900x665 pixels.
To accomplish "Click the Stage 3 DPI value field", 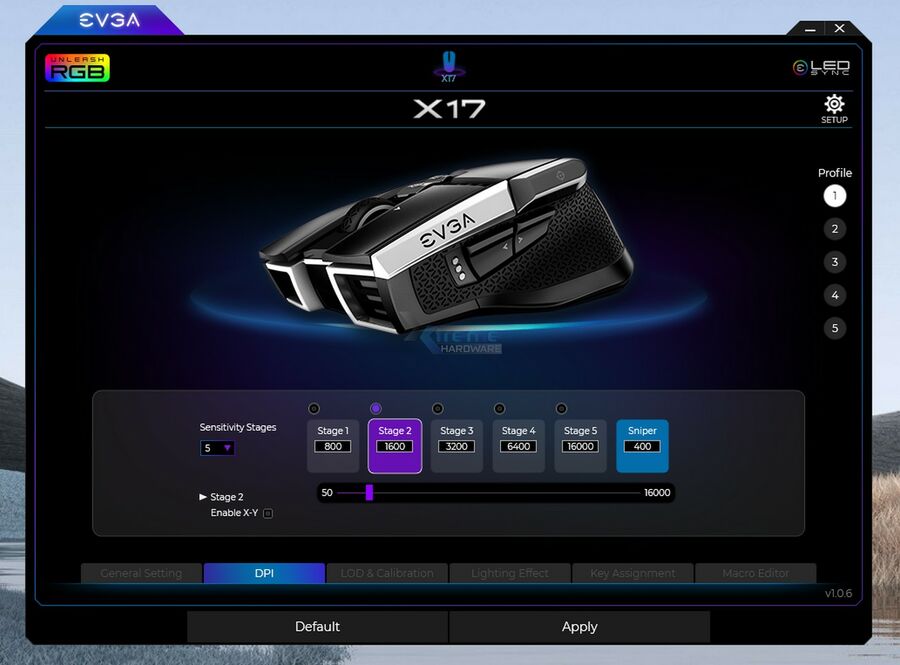I will click(456, 447).
